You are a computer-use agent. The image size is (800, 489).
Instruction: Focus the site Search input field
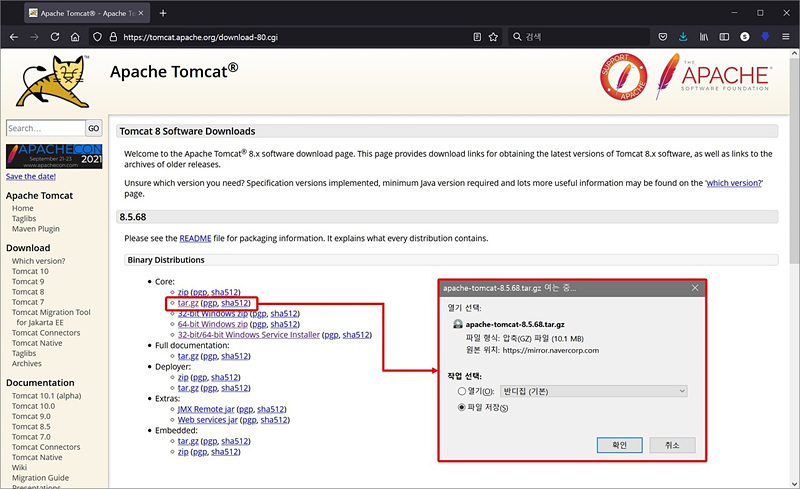point(45,128)
